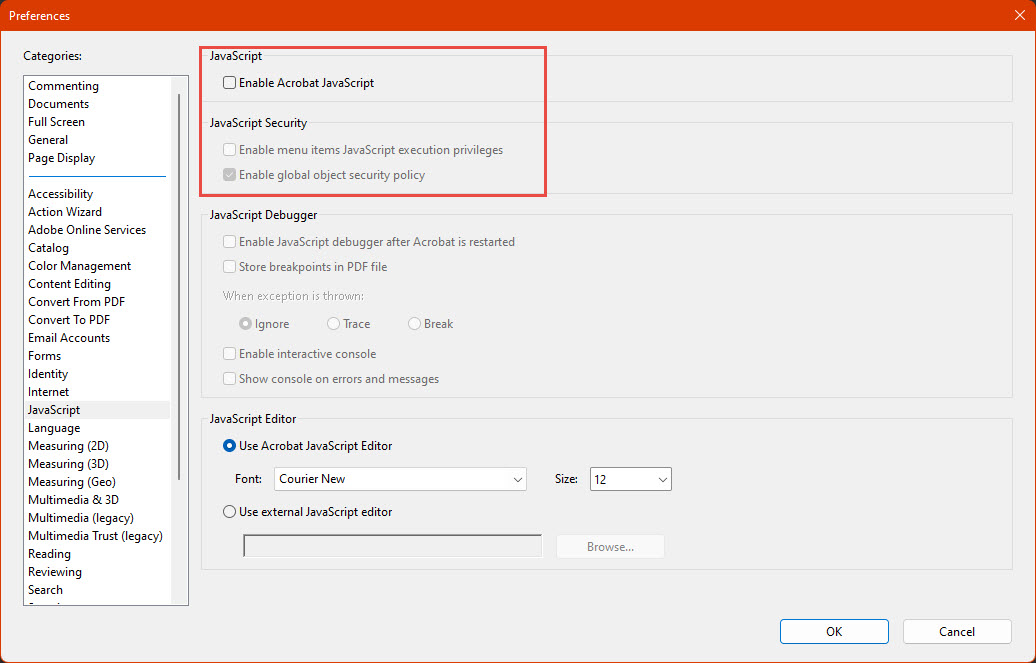Check Enable menu items JavaScript execution privileges
The height and width of the screenshot is (663, 1036).
pos(229,149)
